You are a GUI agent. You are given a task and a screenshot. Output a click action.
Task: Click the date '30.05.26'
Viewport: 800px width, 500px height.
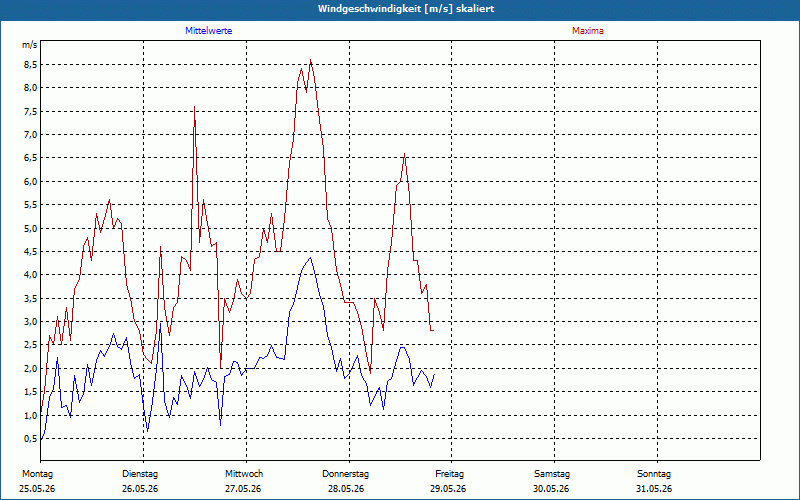[x=551, y=489]
